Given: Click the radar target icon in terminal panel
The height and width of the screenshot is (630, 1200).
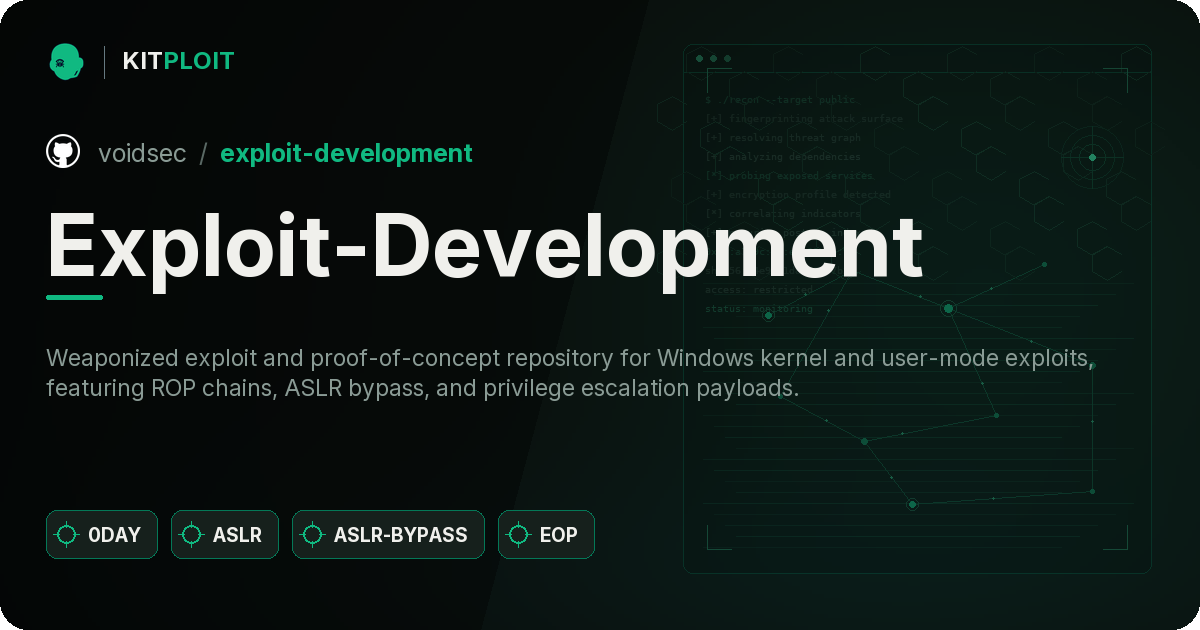Looking at the screenshot, I should coord(1092,157).
